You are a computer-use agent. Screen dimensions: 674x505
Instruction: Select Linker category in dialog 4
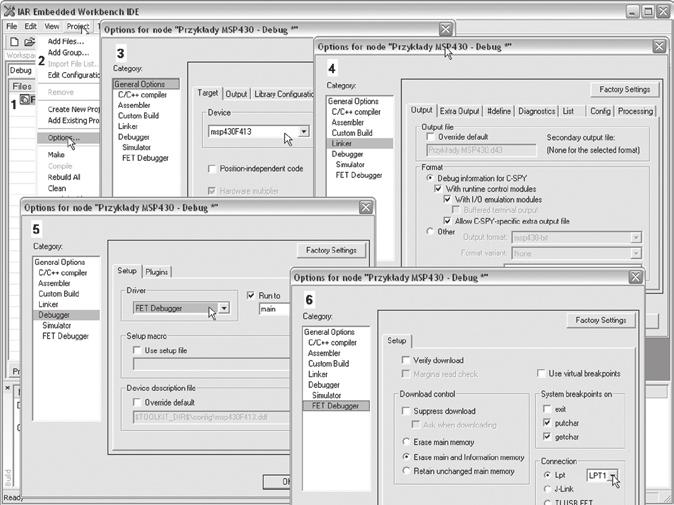[x=360, y=143]
